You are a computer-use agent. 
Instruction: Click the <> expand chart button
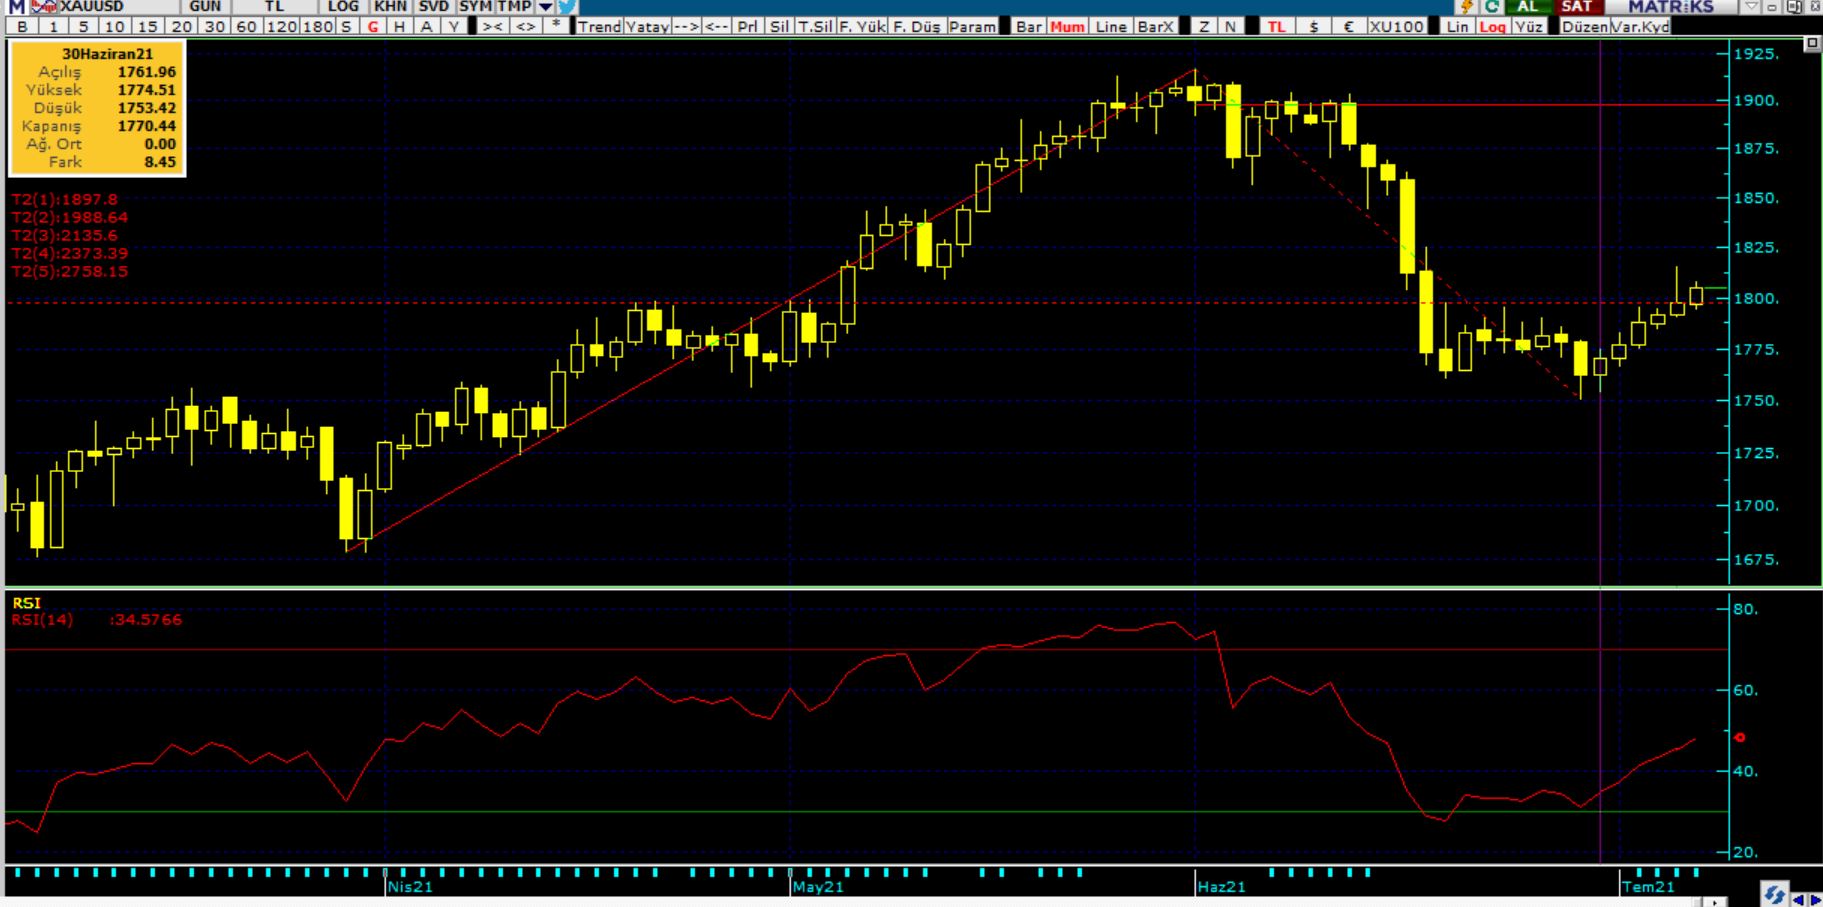525,27
